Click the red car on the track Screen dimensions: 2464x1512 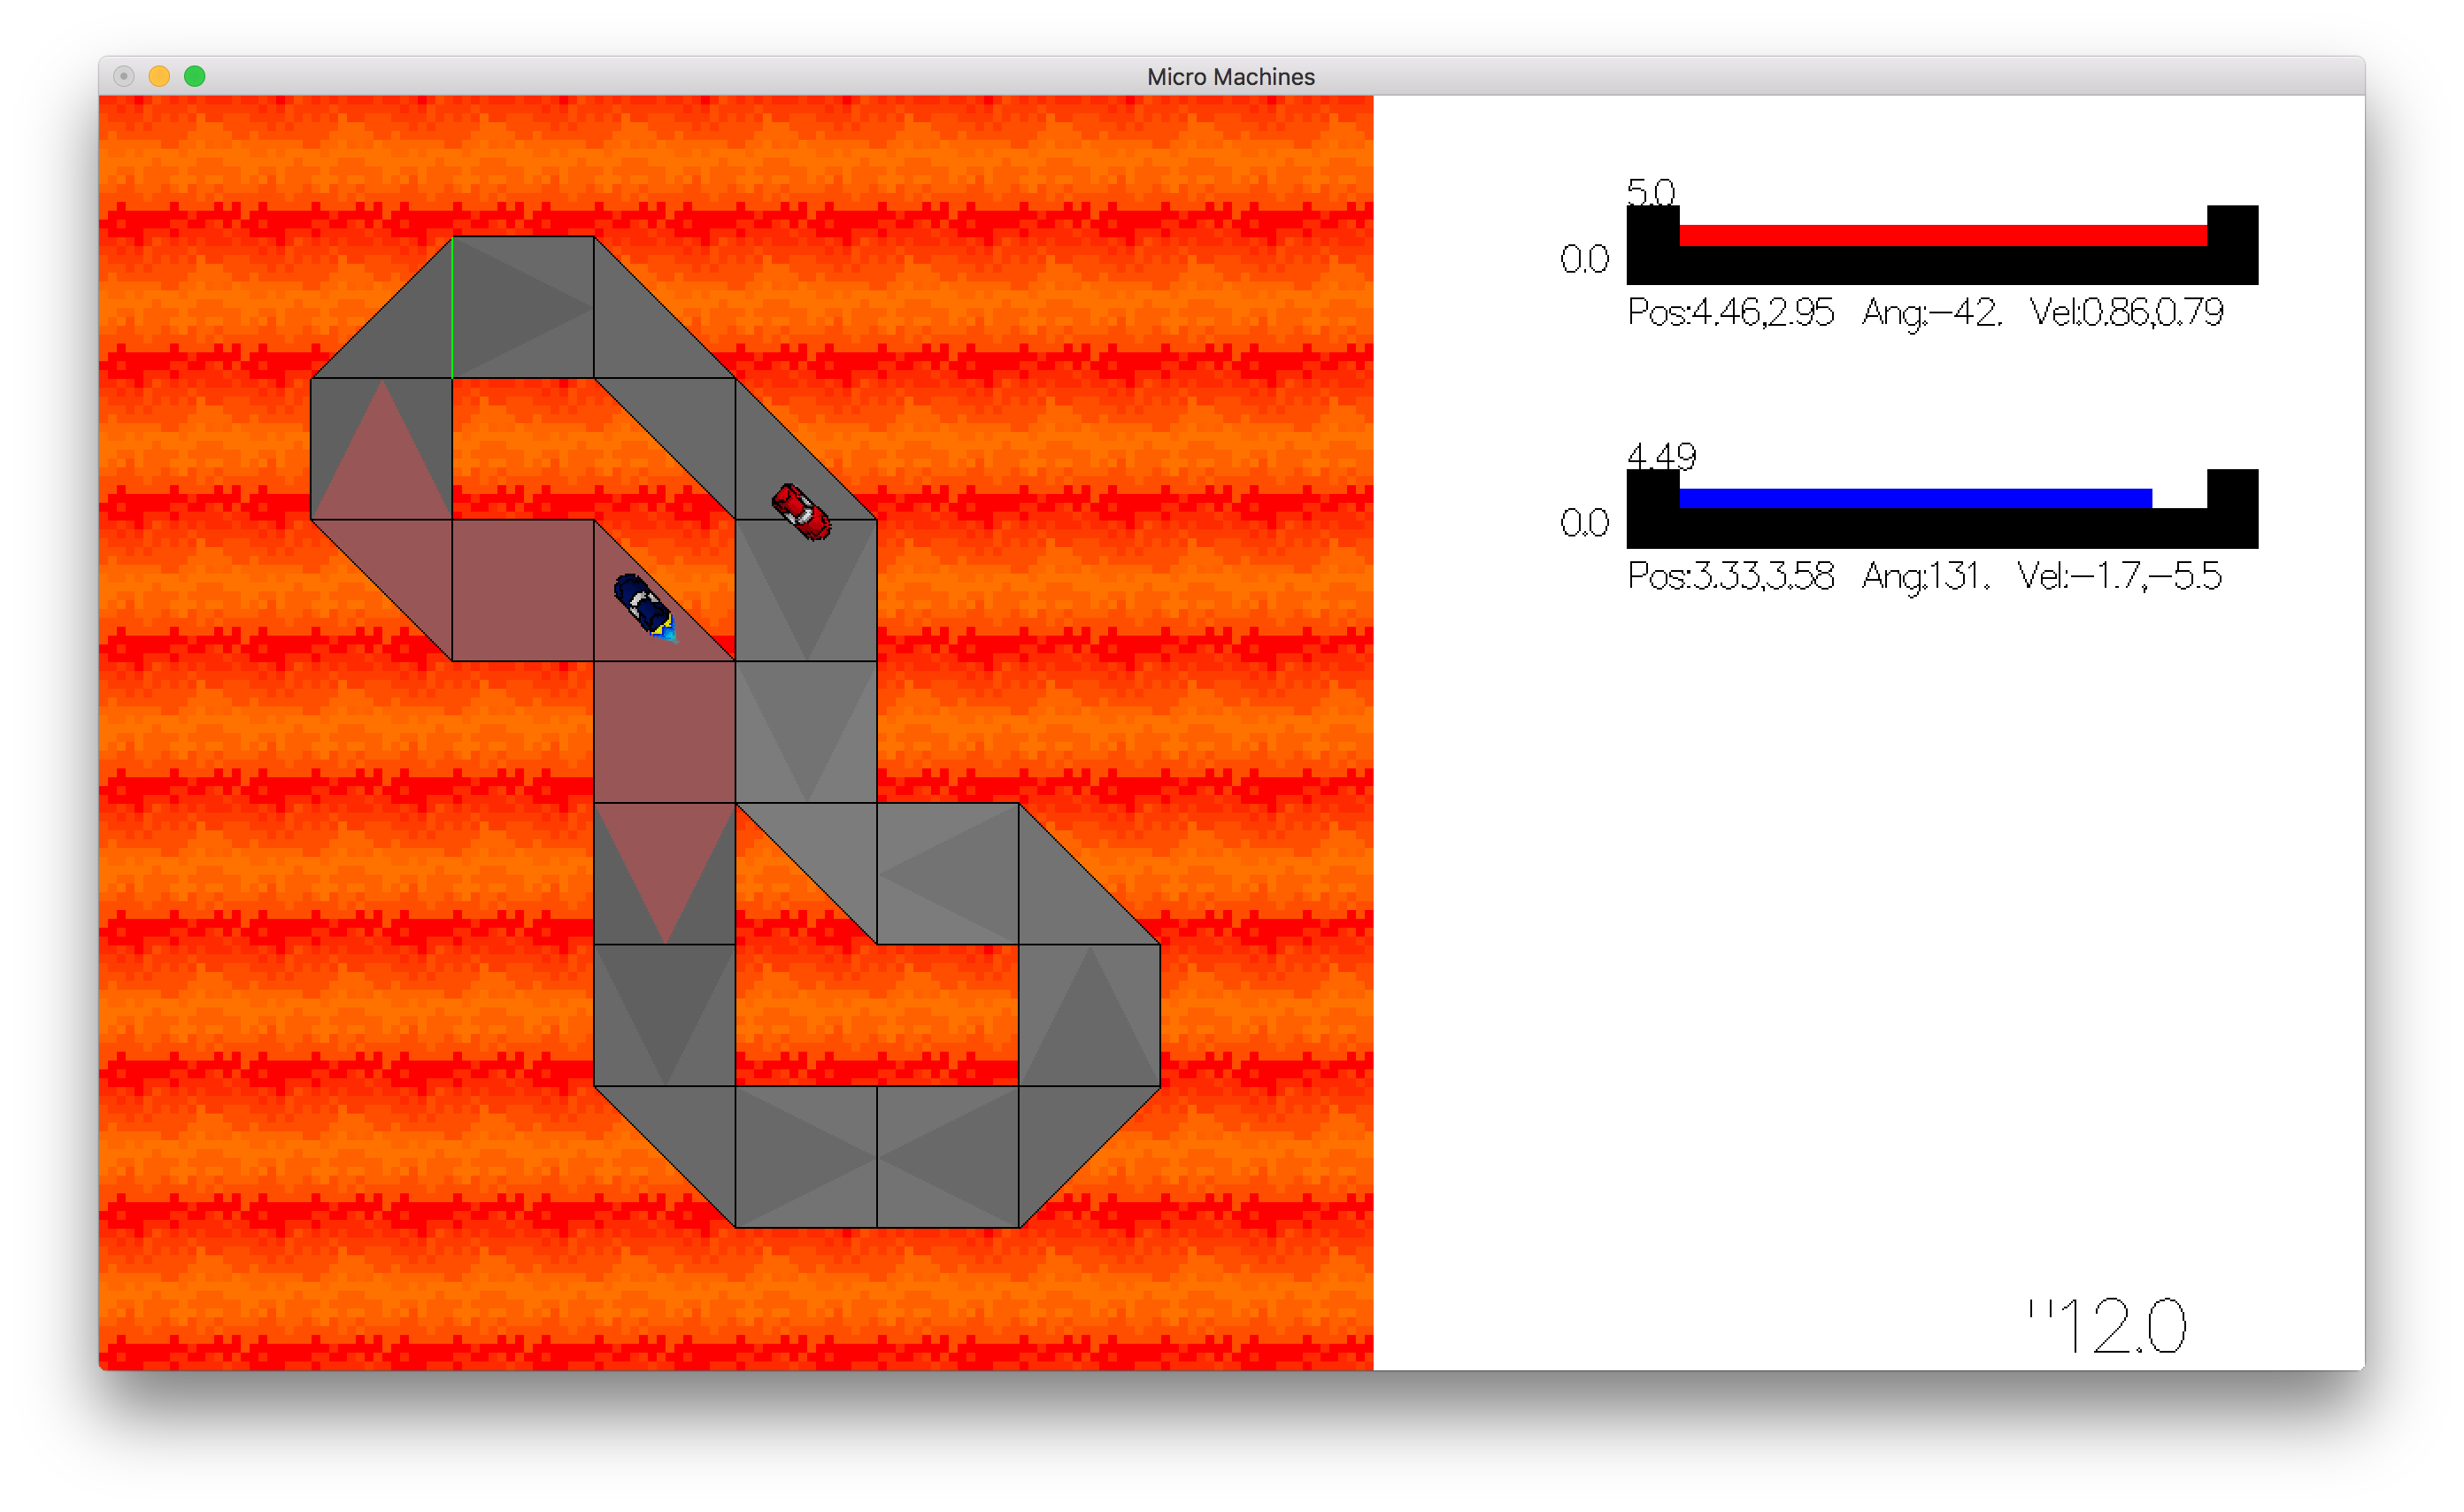[x=801, y=512]
